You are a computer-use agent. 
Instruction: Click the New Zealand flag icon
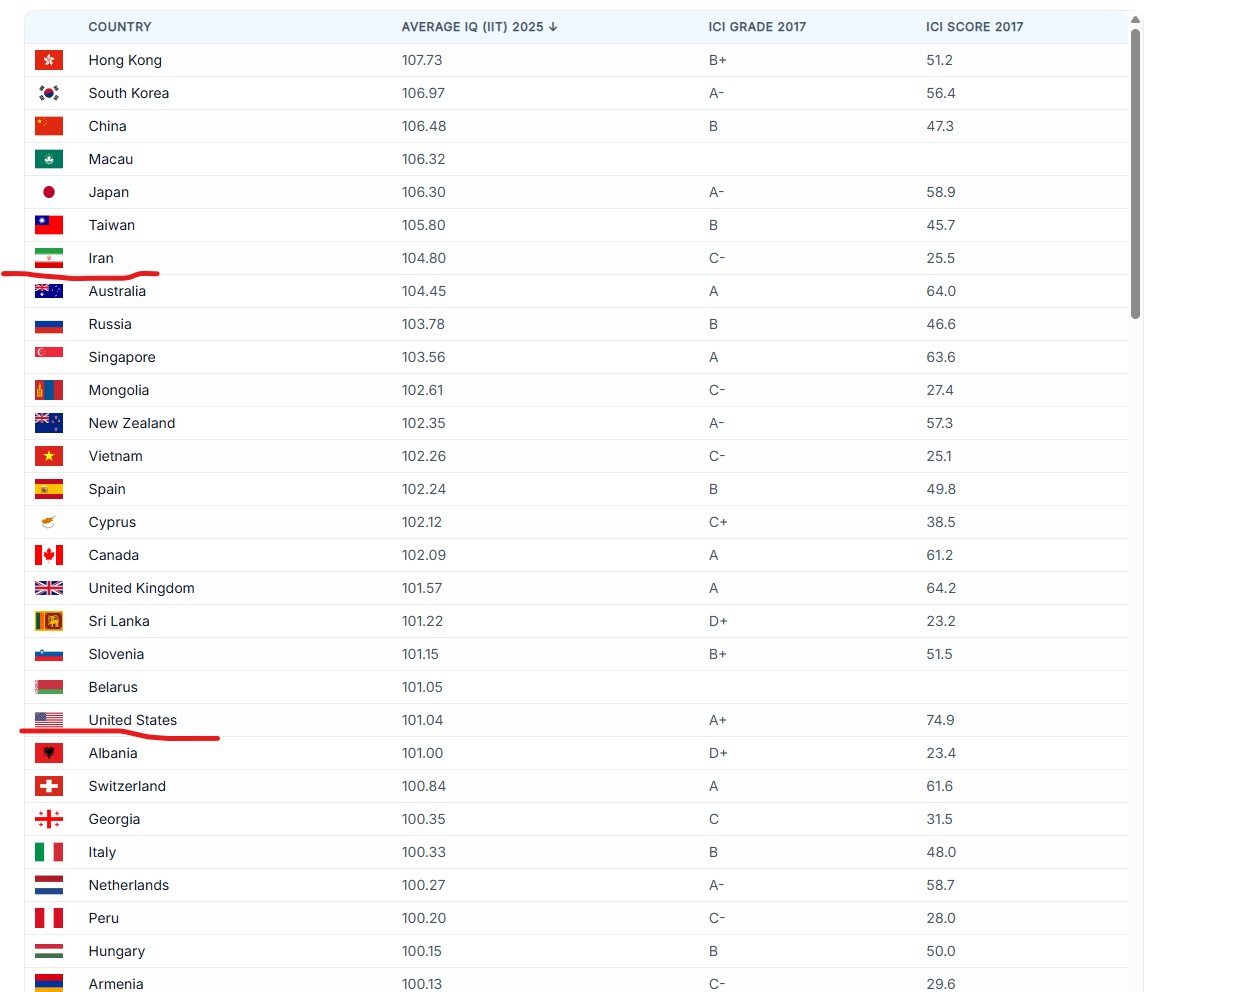[x=49, y=423]
